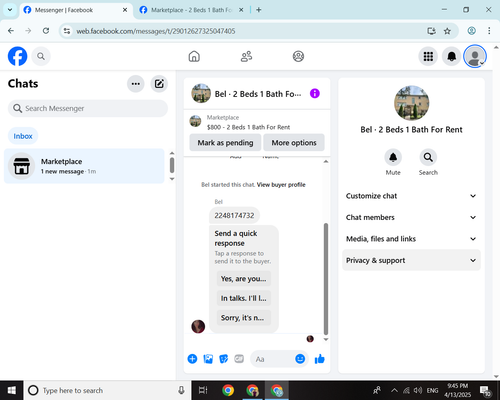Open the Facebook menu grid icon
This screenshot has height=400, width=500.
point(428,56)
